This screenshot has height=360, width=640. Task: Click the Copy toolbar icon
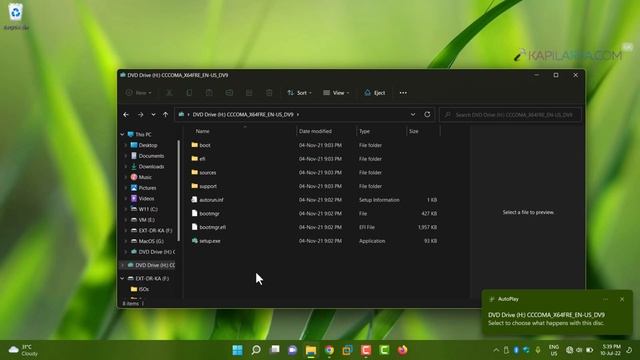pos(189,93)
